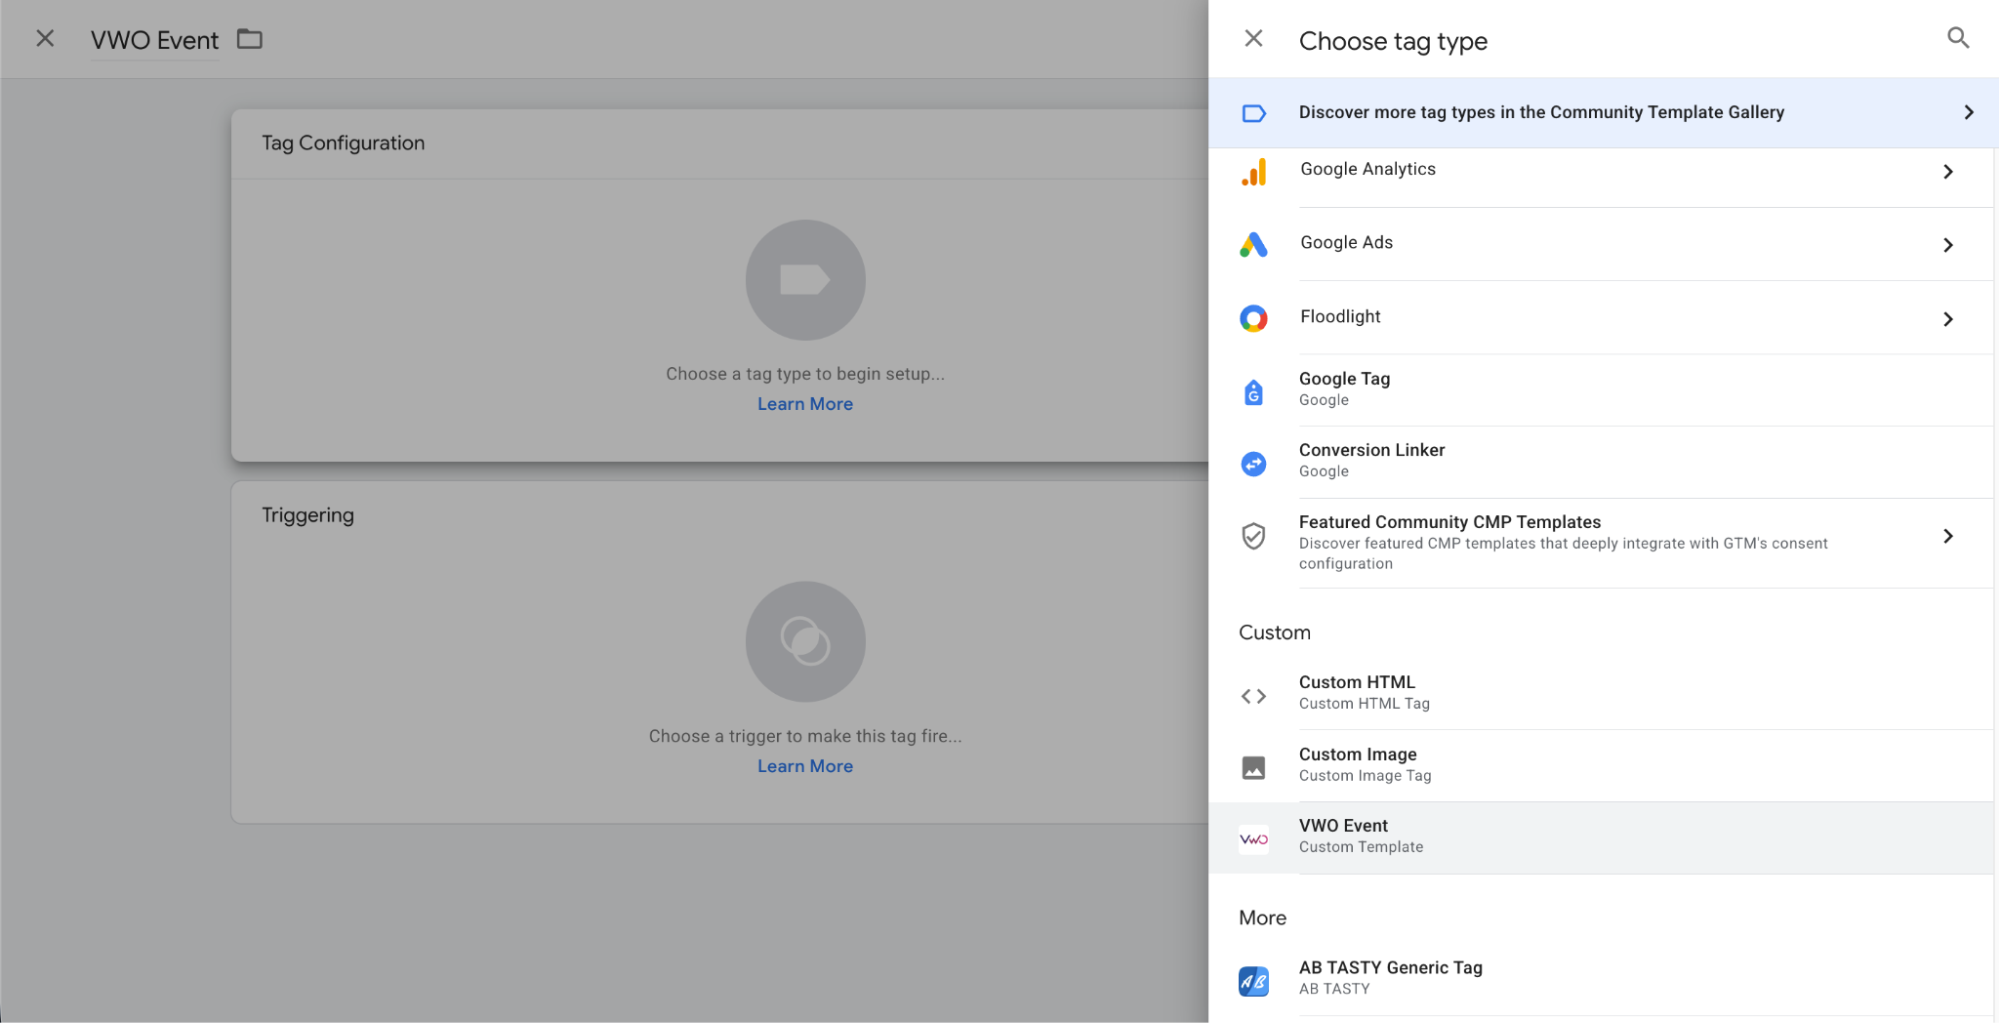
Task: Click the folder icon beside VWO Event
Action: pyautogui.click(x=249, y=39)
